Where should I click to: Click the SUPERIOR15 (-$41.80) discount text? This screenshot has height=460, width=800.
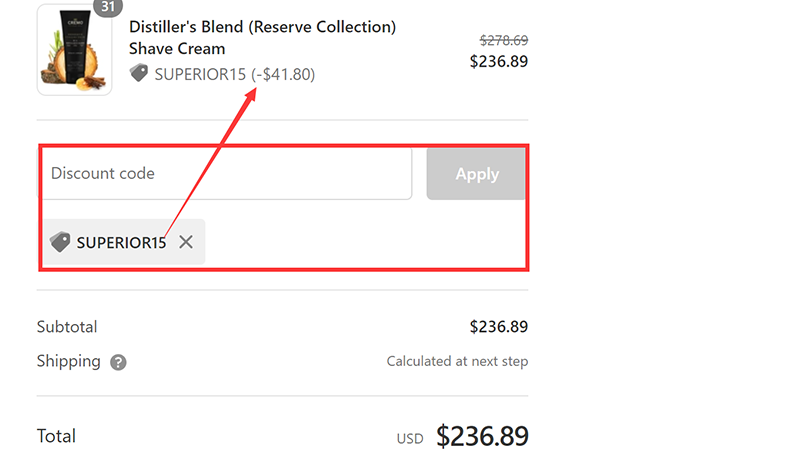click(234, 74)
